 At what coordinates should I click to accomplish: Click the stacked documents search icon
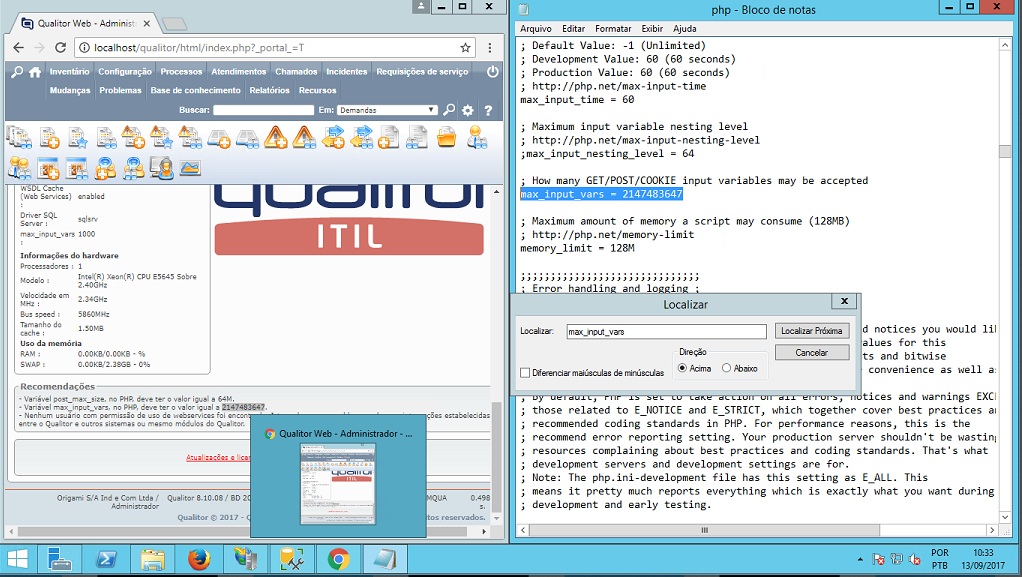(20, 138)
